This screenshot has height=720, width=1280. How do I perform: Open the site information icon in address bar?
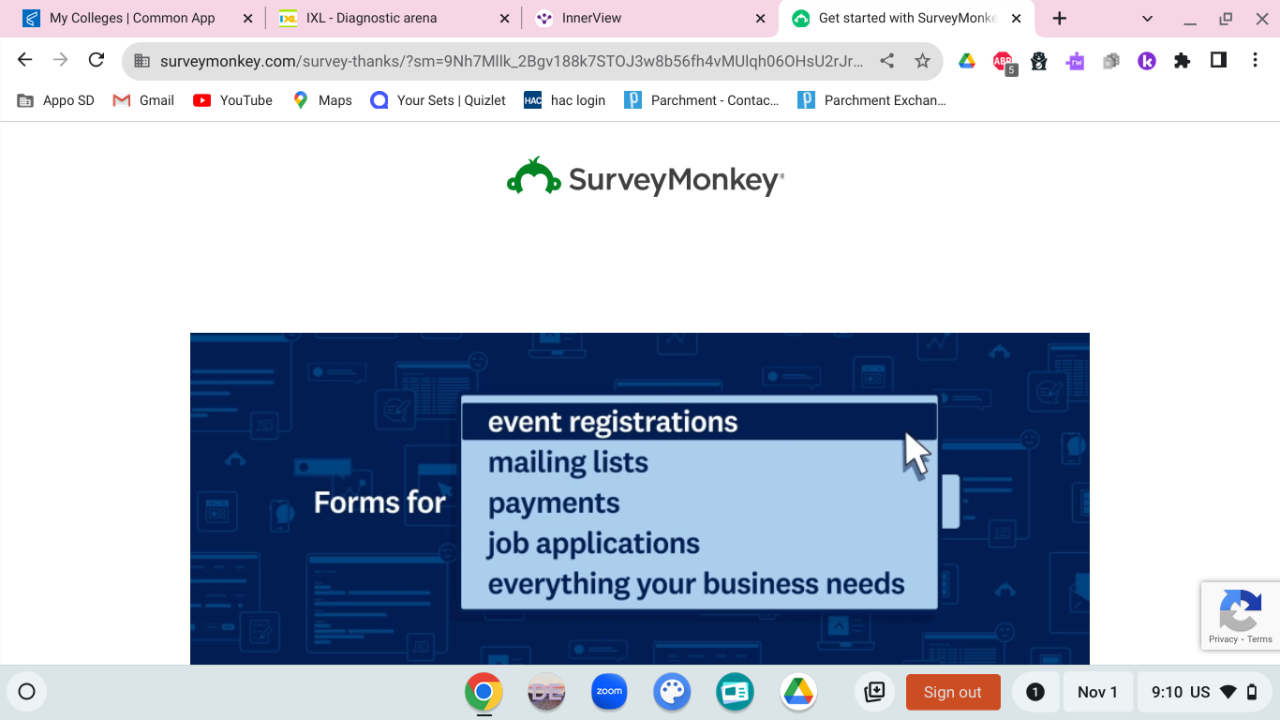pos(142,61)
